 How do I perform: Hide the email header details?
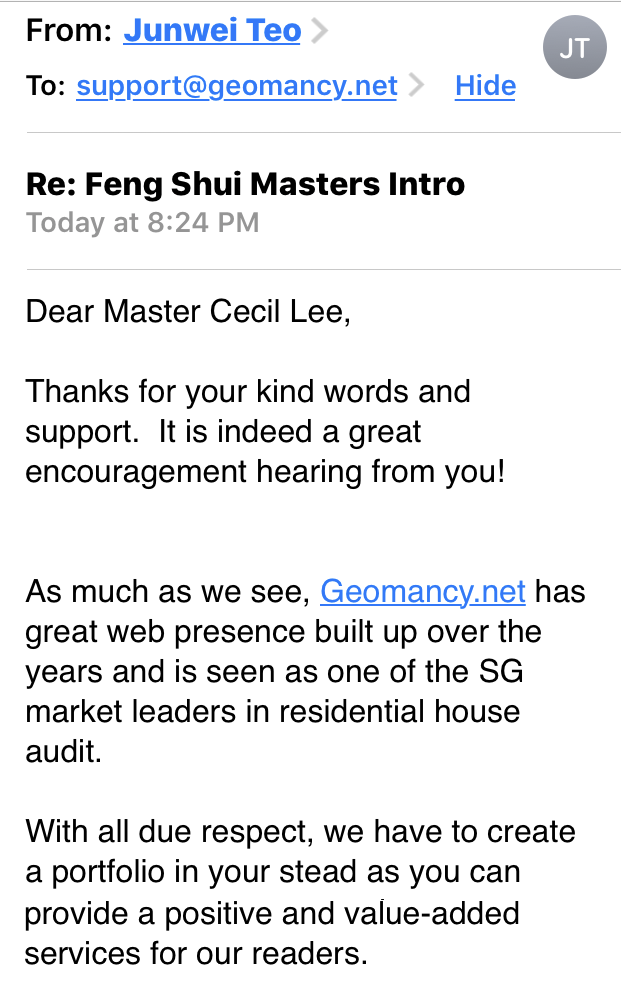pos(485,87)
